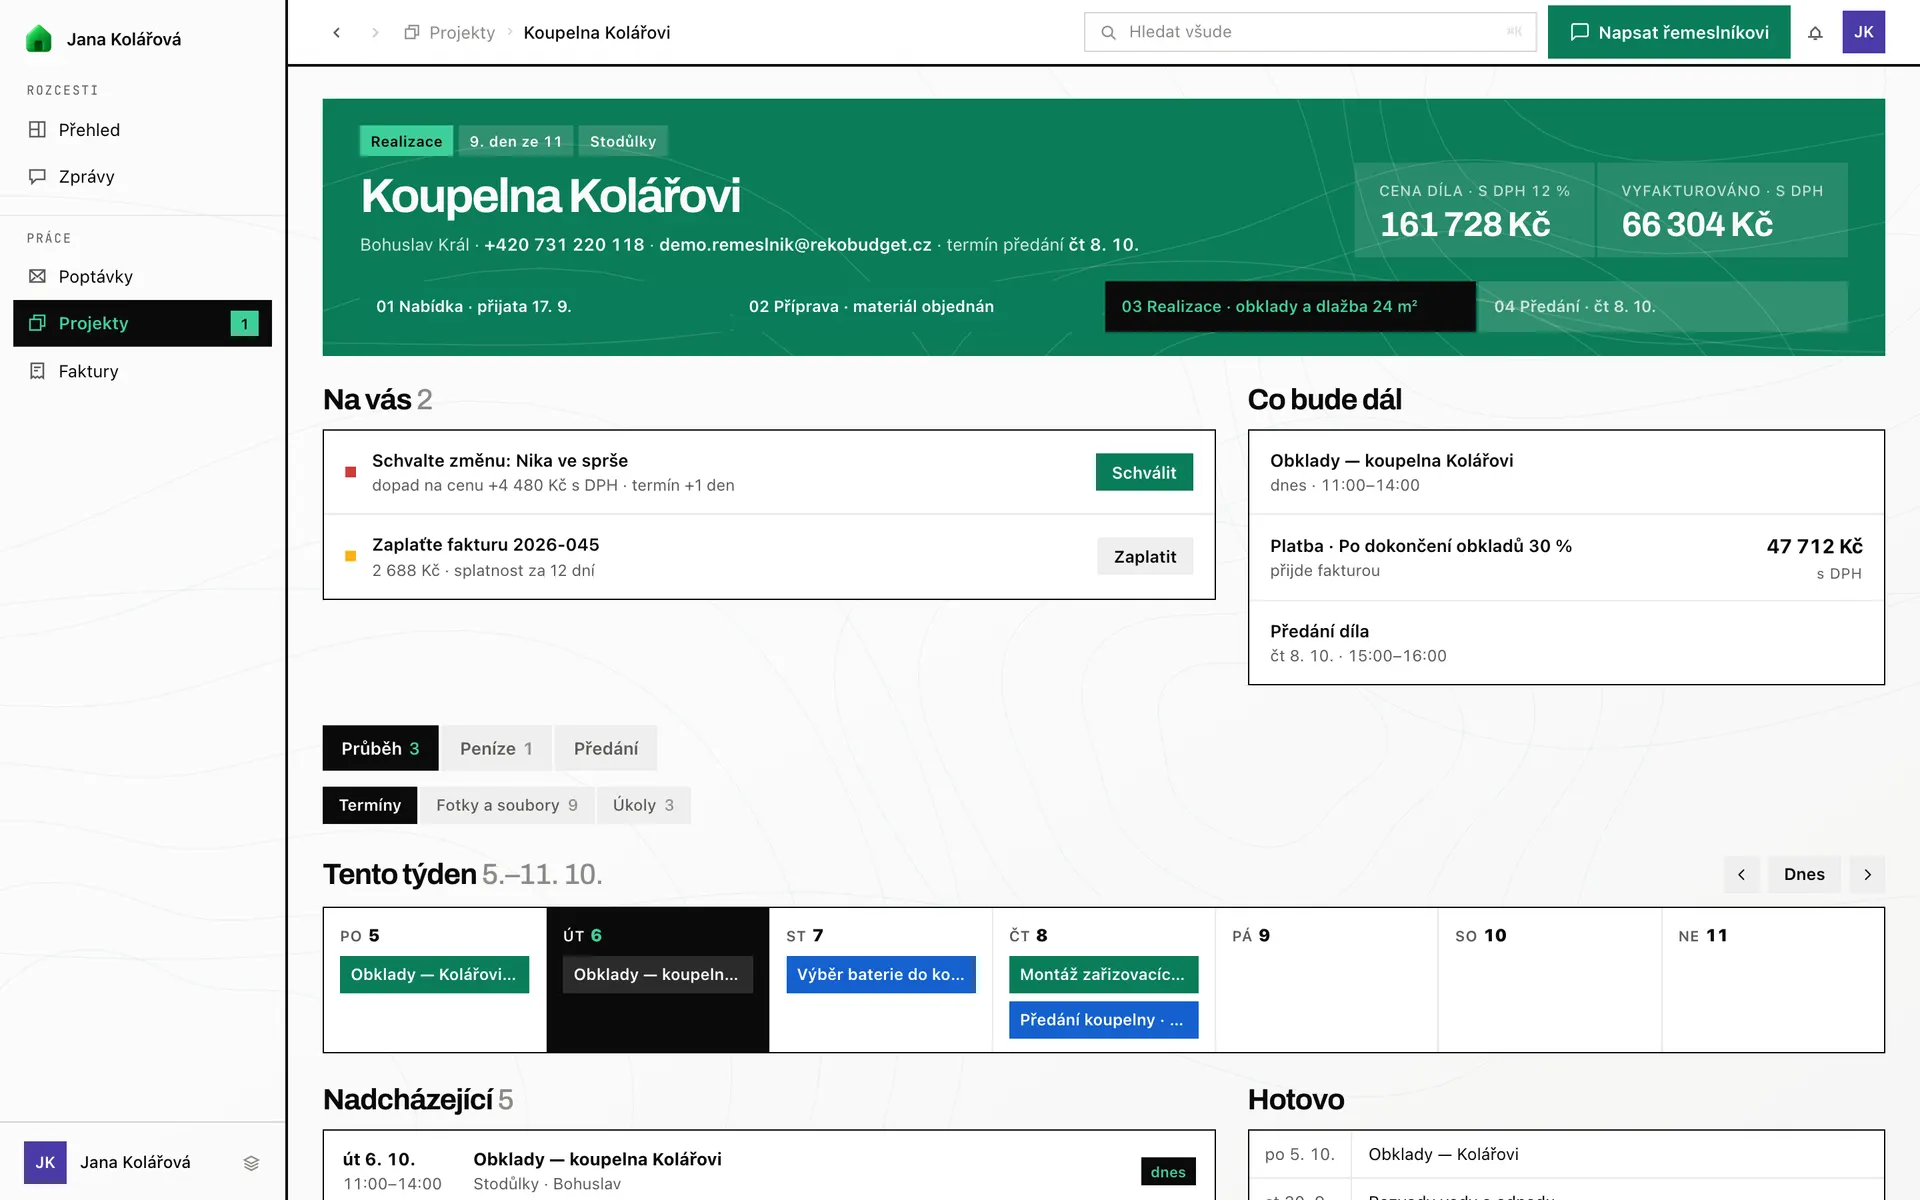Open the Úkoly sub-tab
This screenshot has width=1920, height=1200.
pyautogui.click(x=643, y=805)
